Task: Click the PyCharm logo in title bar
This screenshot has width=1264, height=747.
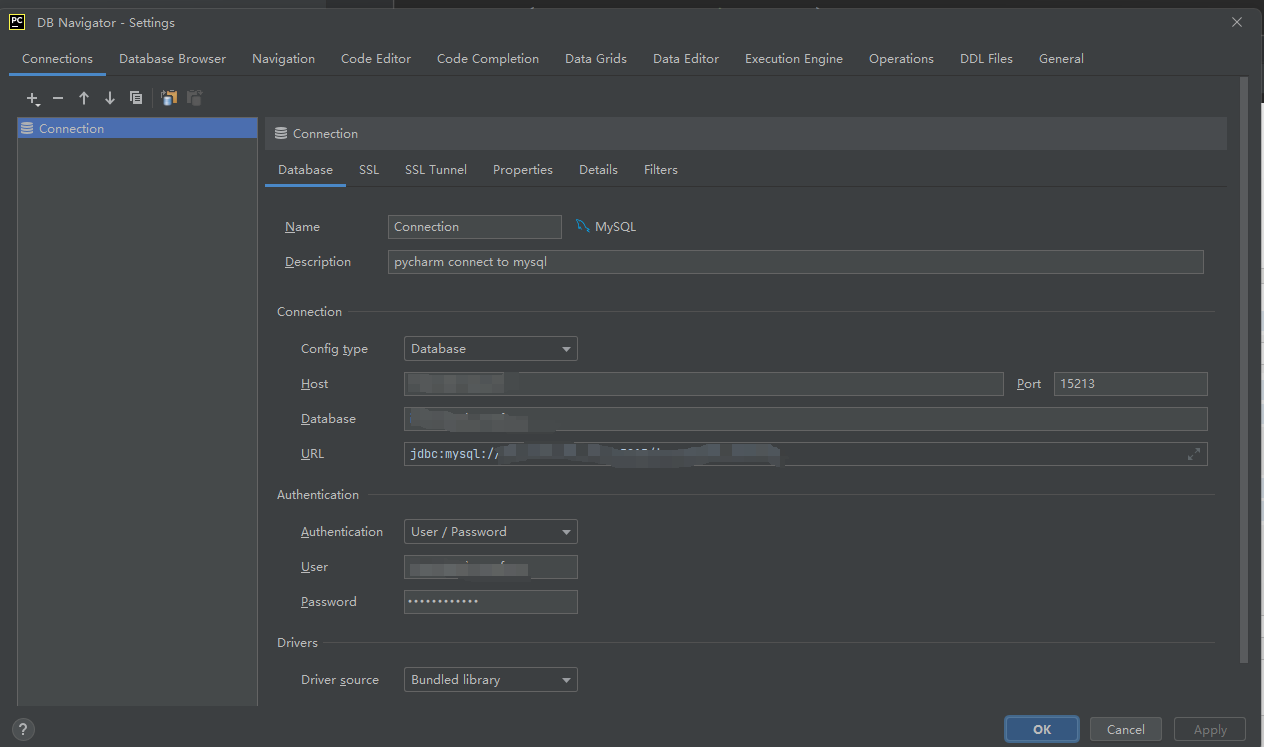Action: click(17, 21)
